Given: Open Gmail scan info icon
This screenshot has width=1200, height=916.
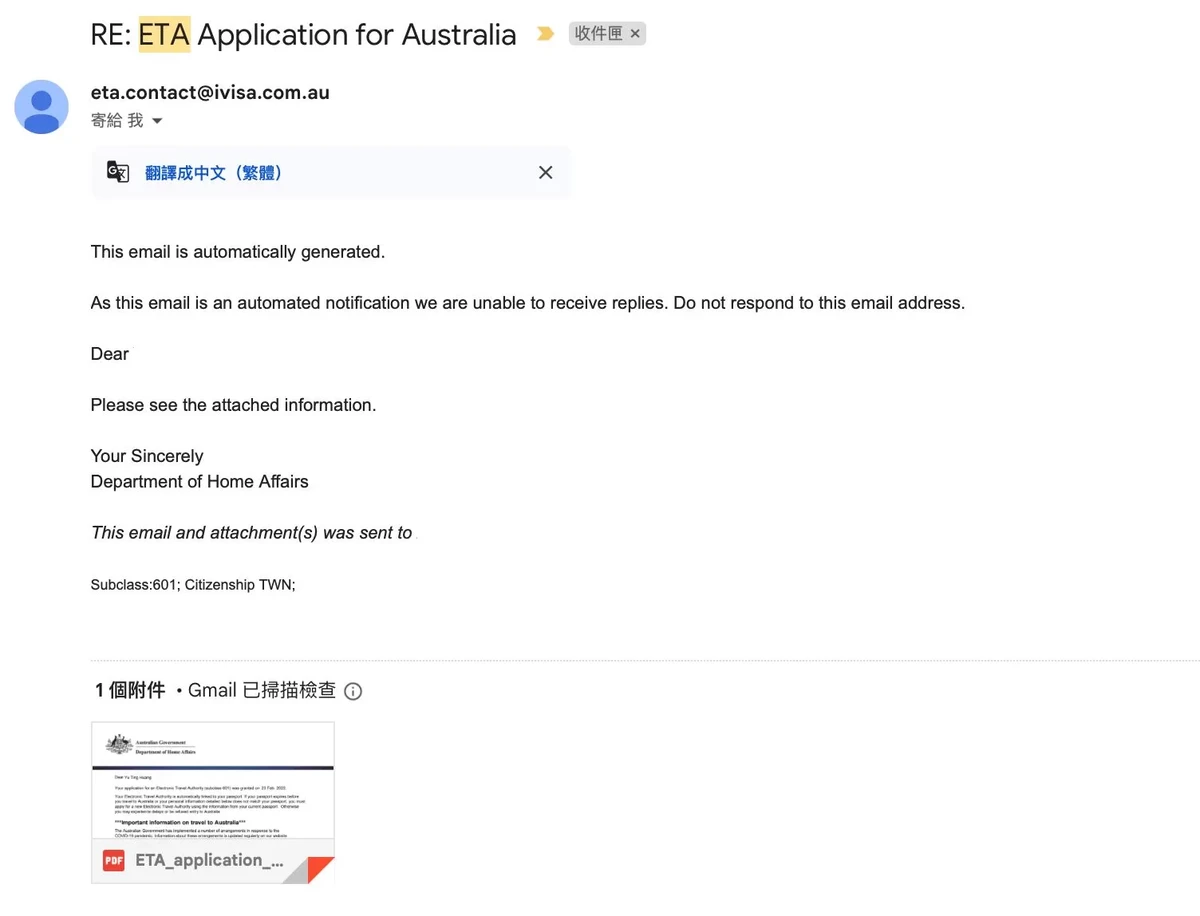Looking at the screenshot, I should tap(353, 691).
